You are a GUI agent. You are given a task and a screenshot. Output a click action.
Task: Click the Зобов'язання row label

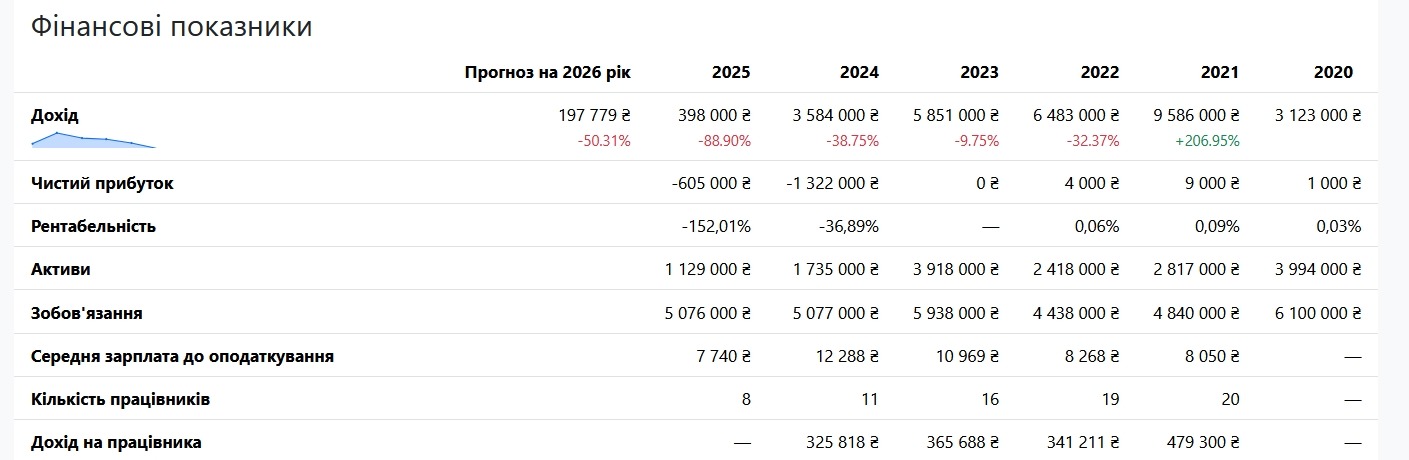tap(87, 313)
